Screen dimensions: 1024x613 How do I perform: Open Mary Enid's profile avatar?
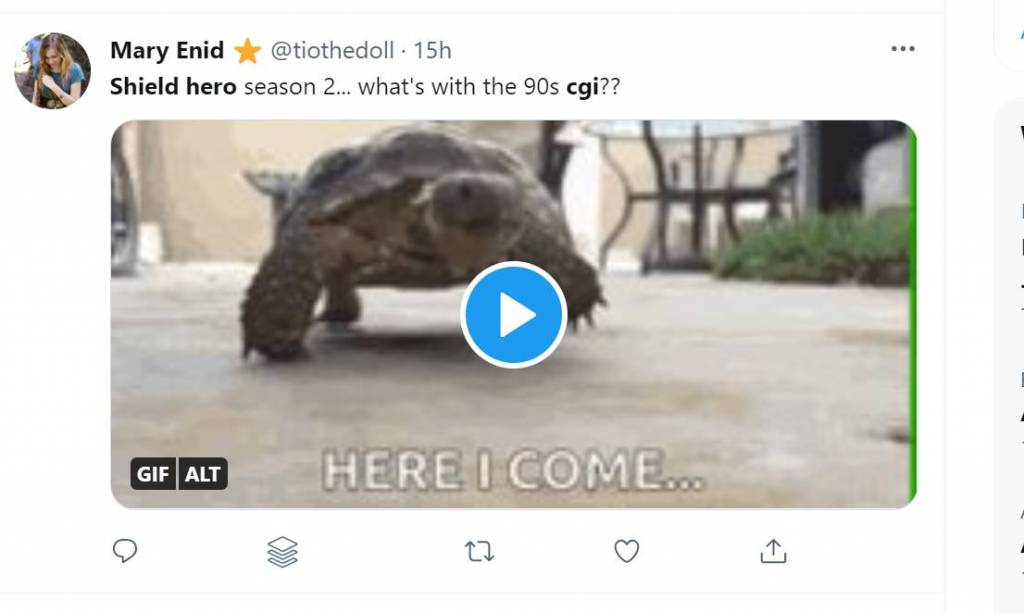click(52, 70)
